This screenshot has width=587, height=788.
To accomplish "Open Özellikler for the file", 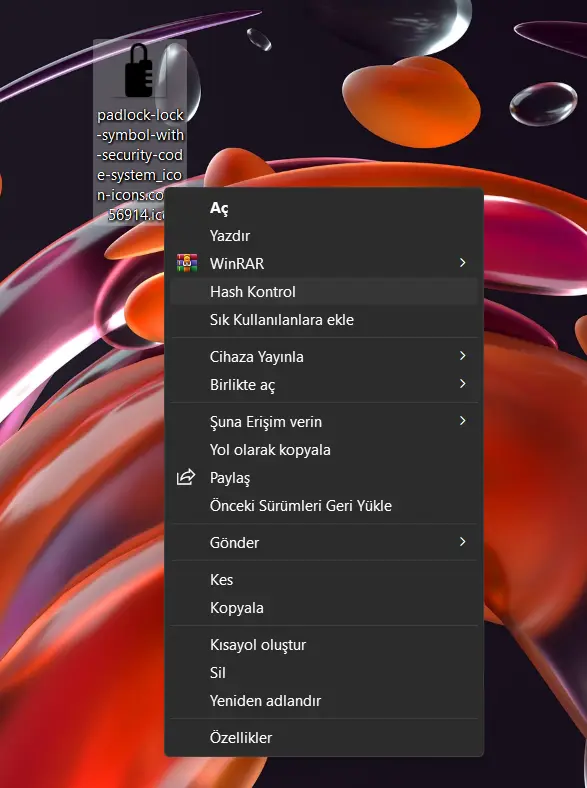I will pos(324,738).
